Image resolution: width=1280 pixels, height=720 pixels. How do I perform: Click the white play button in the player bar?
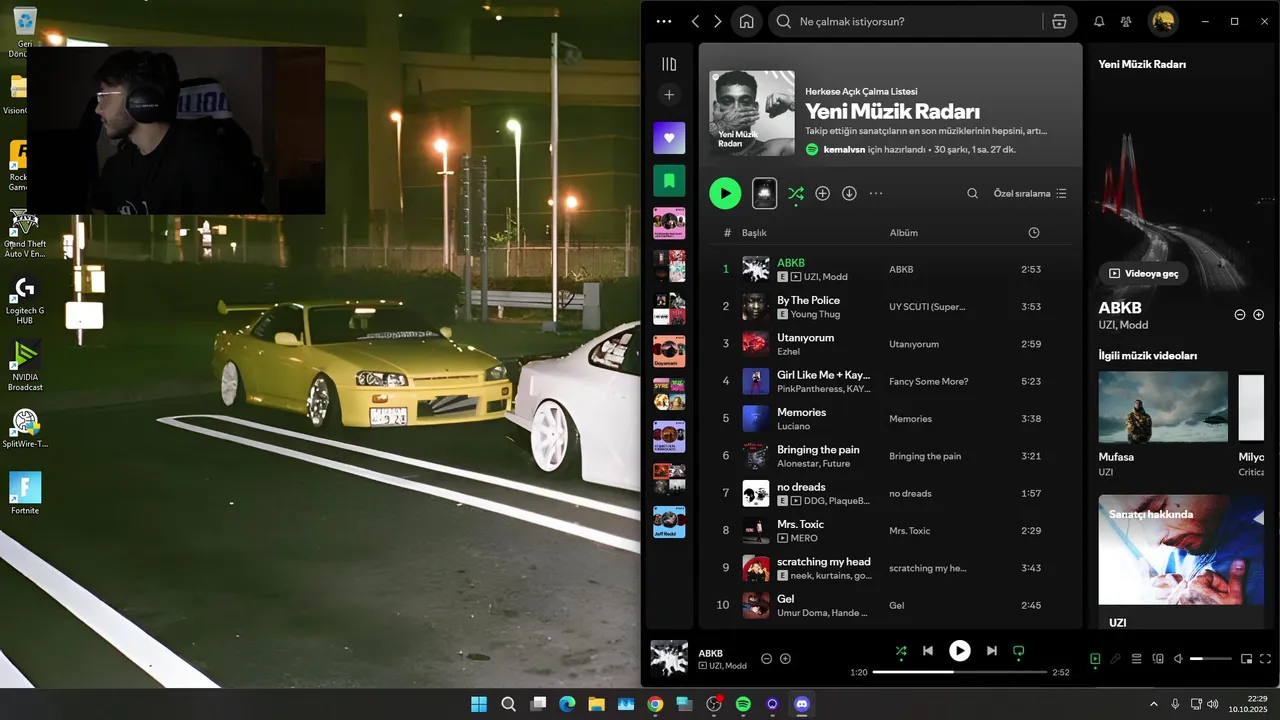959,651
